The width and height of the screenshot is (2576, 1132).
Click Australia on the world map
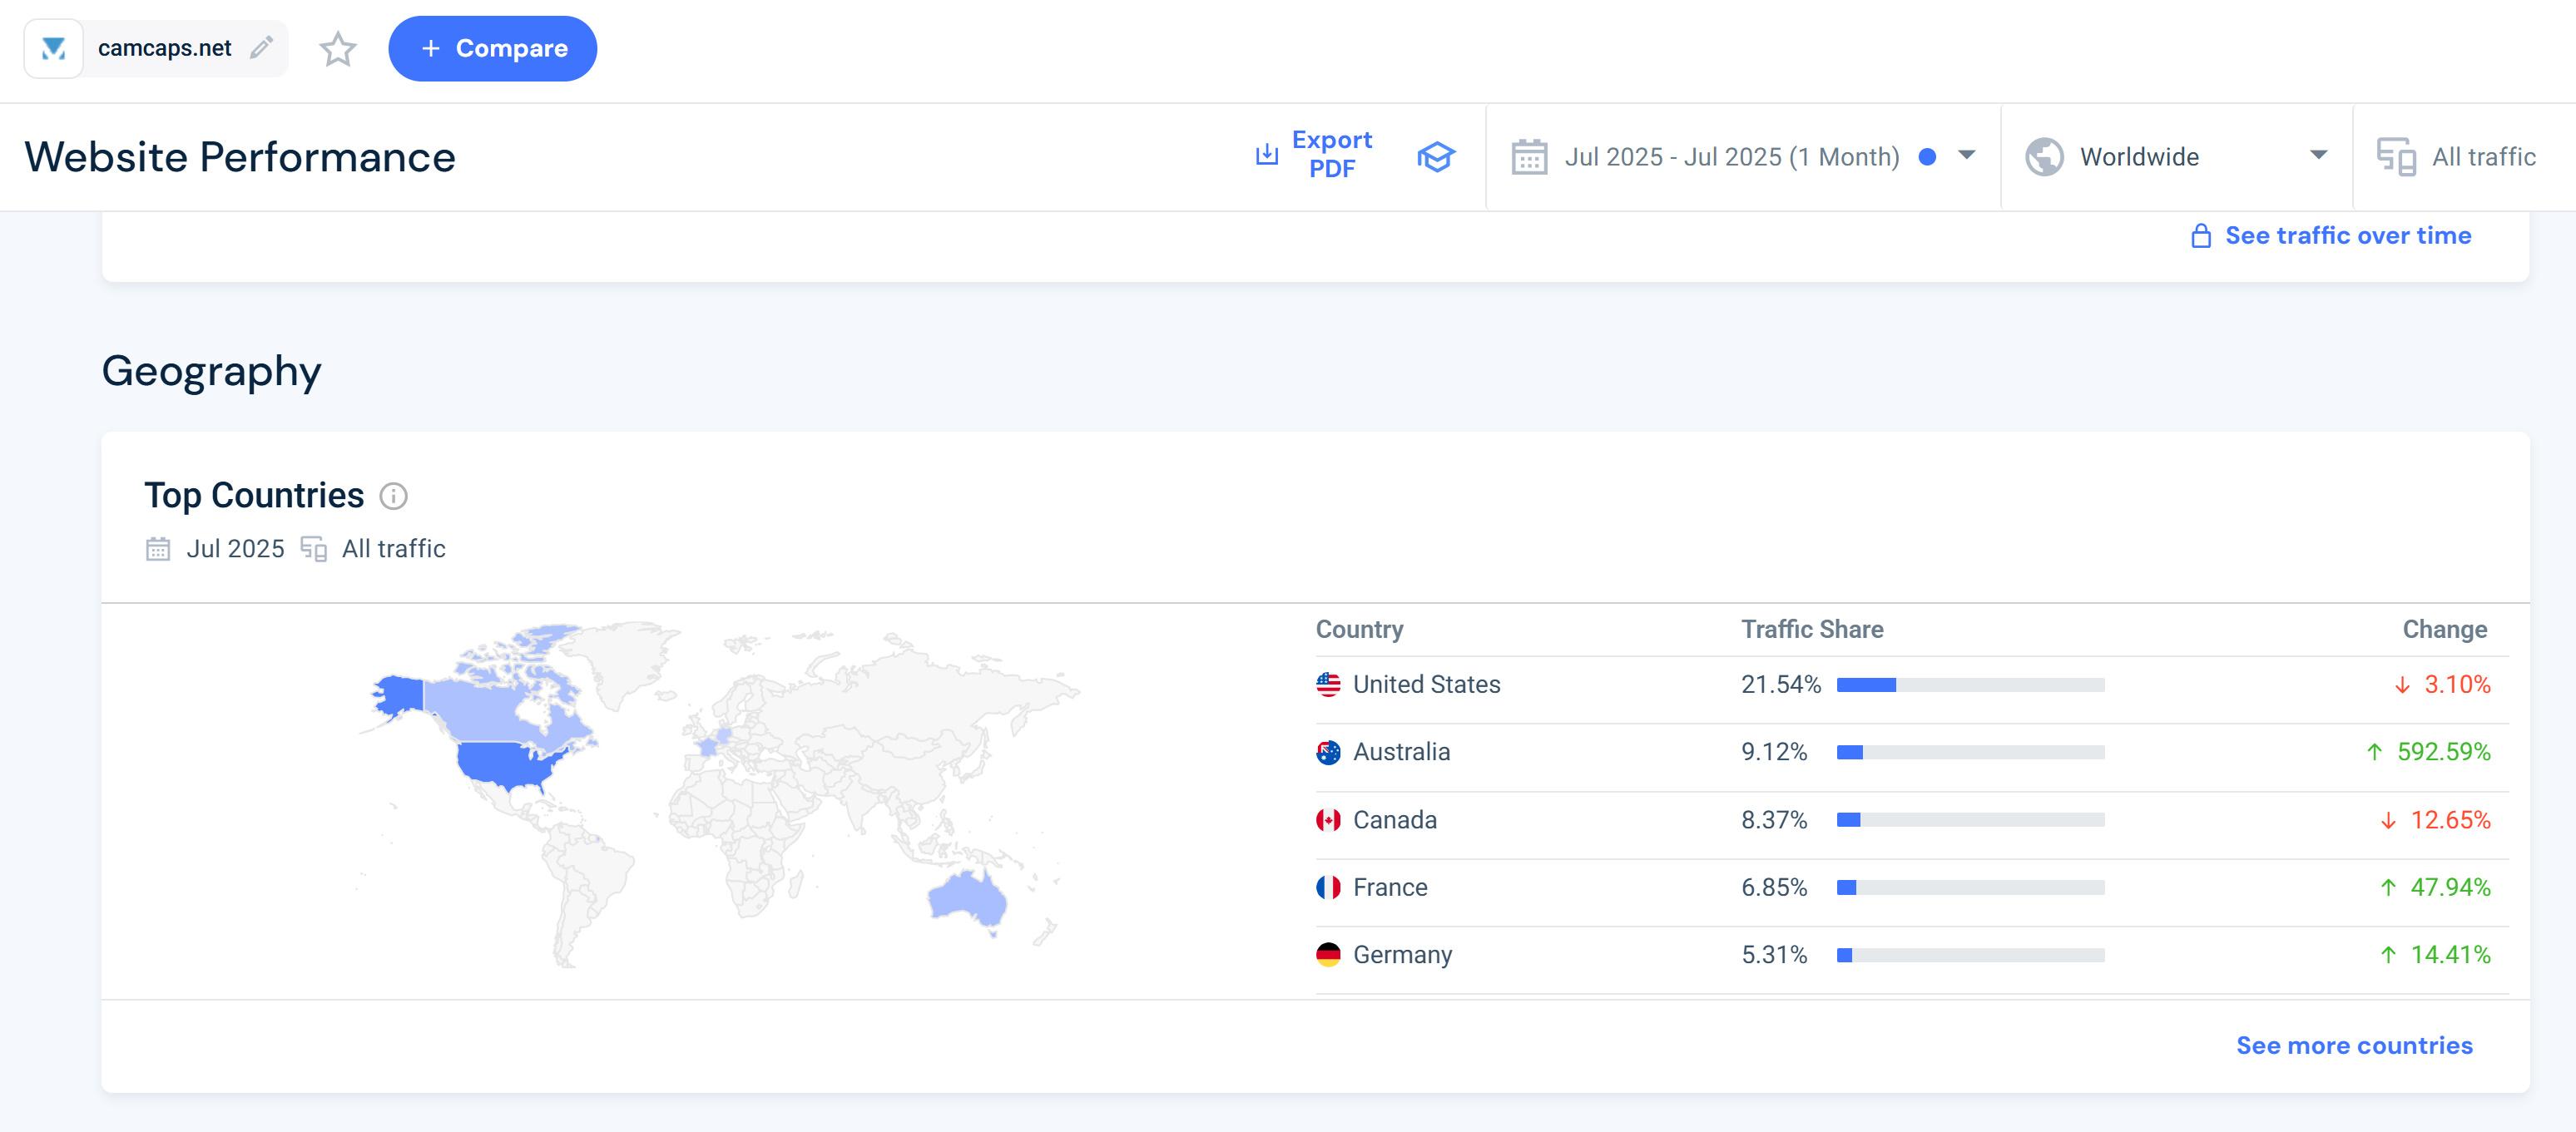pyautogui.click(x=966, y=898)
